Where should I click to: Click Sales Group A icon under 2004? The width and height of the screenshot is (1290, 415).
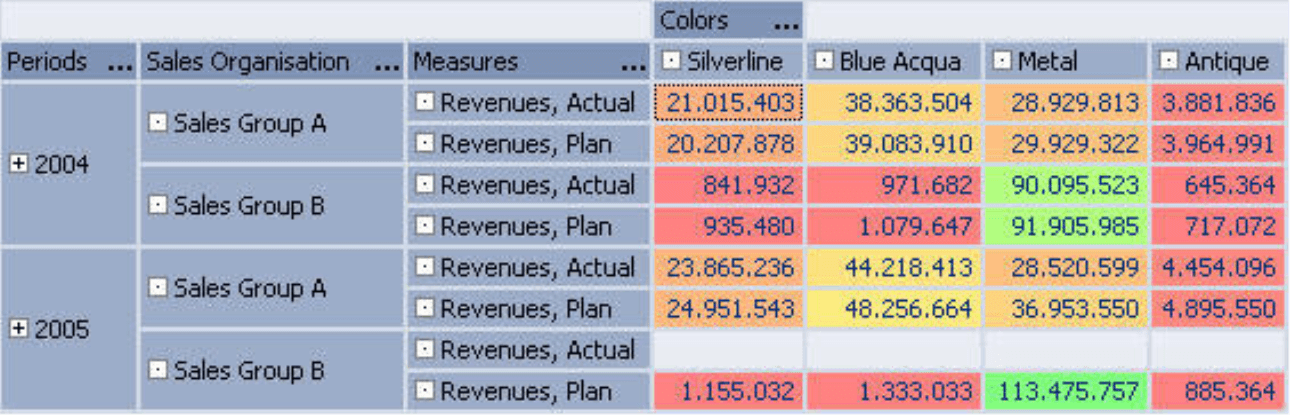157,123
